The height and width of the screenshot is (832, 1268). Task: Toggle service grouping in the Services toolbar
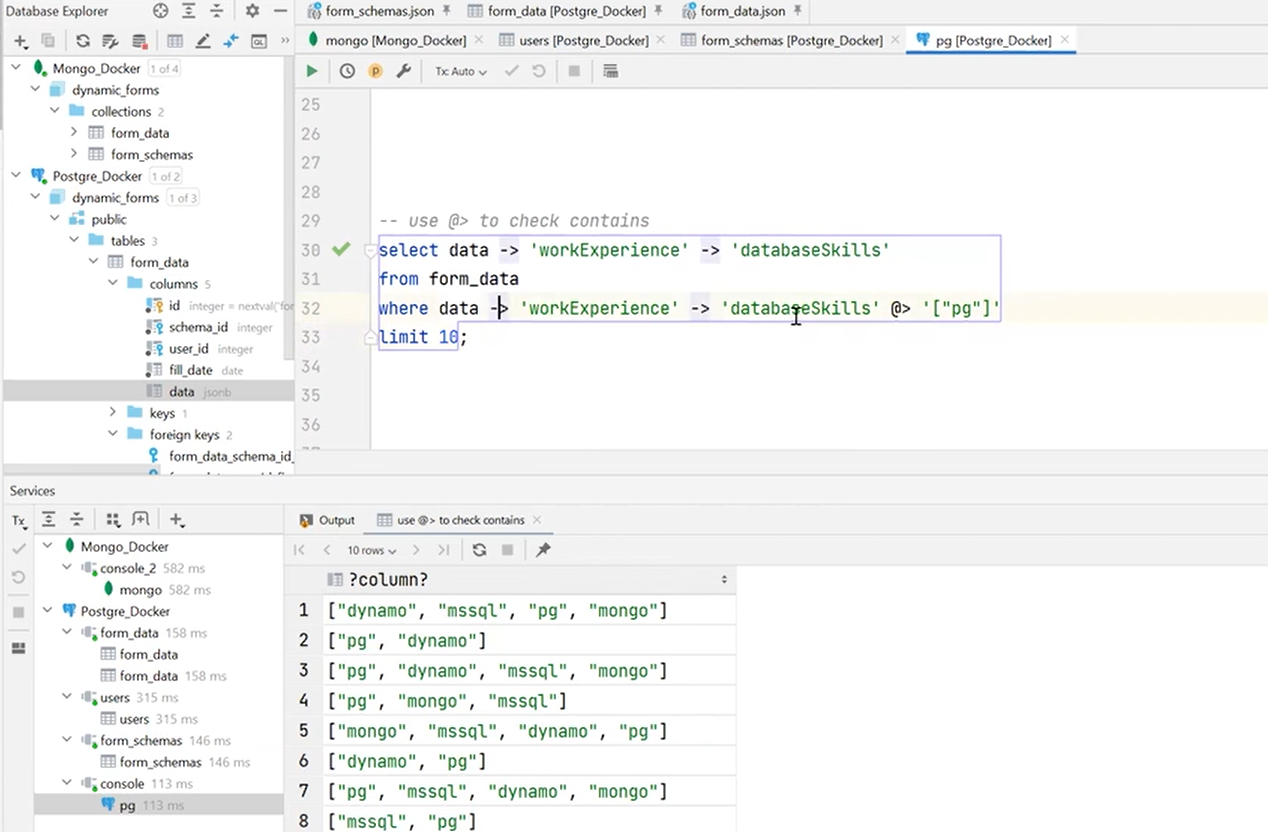(x=113, y=519)
